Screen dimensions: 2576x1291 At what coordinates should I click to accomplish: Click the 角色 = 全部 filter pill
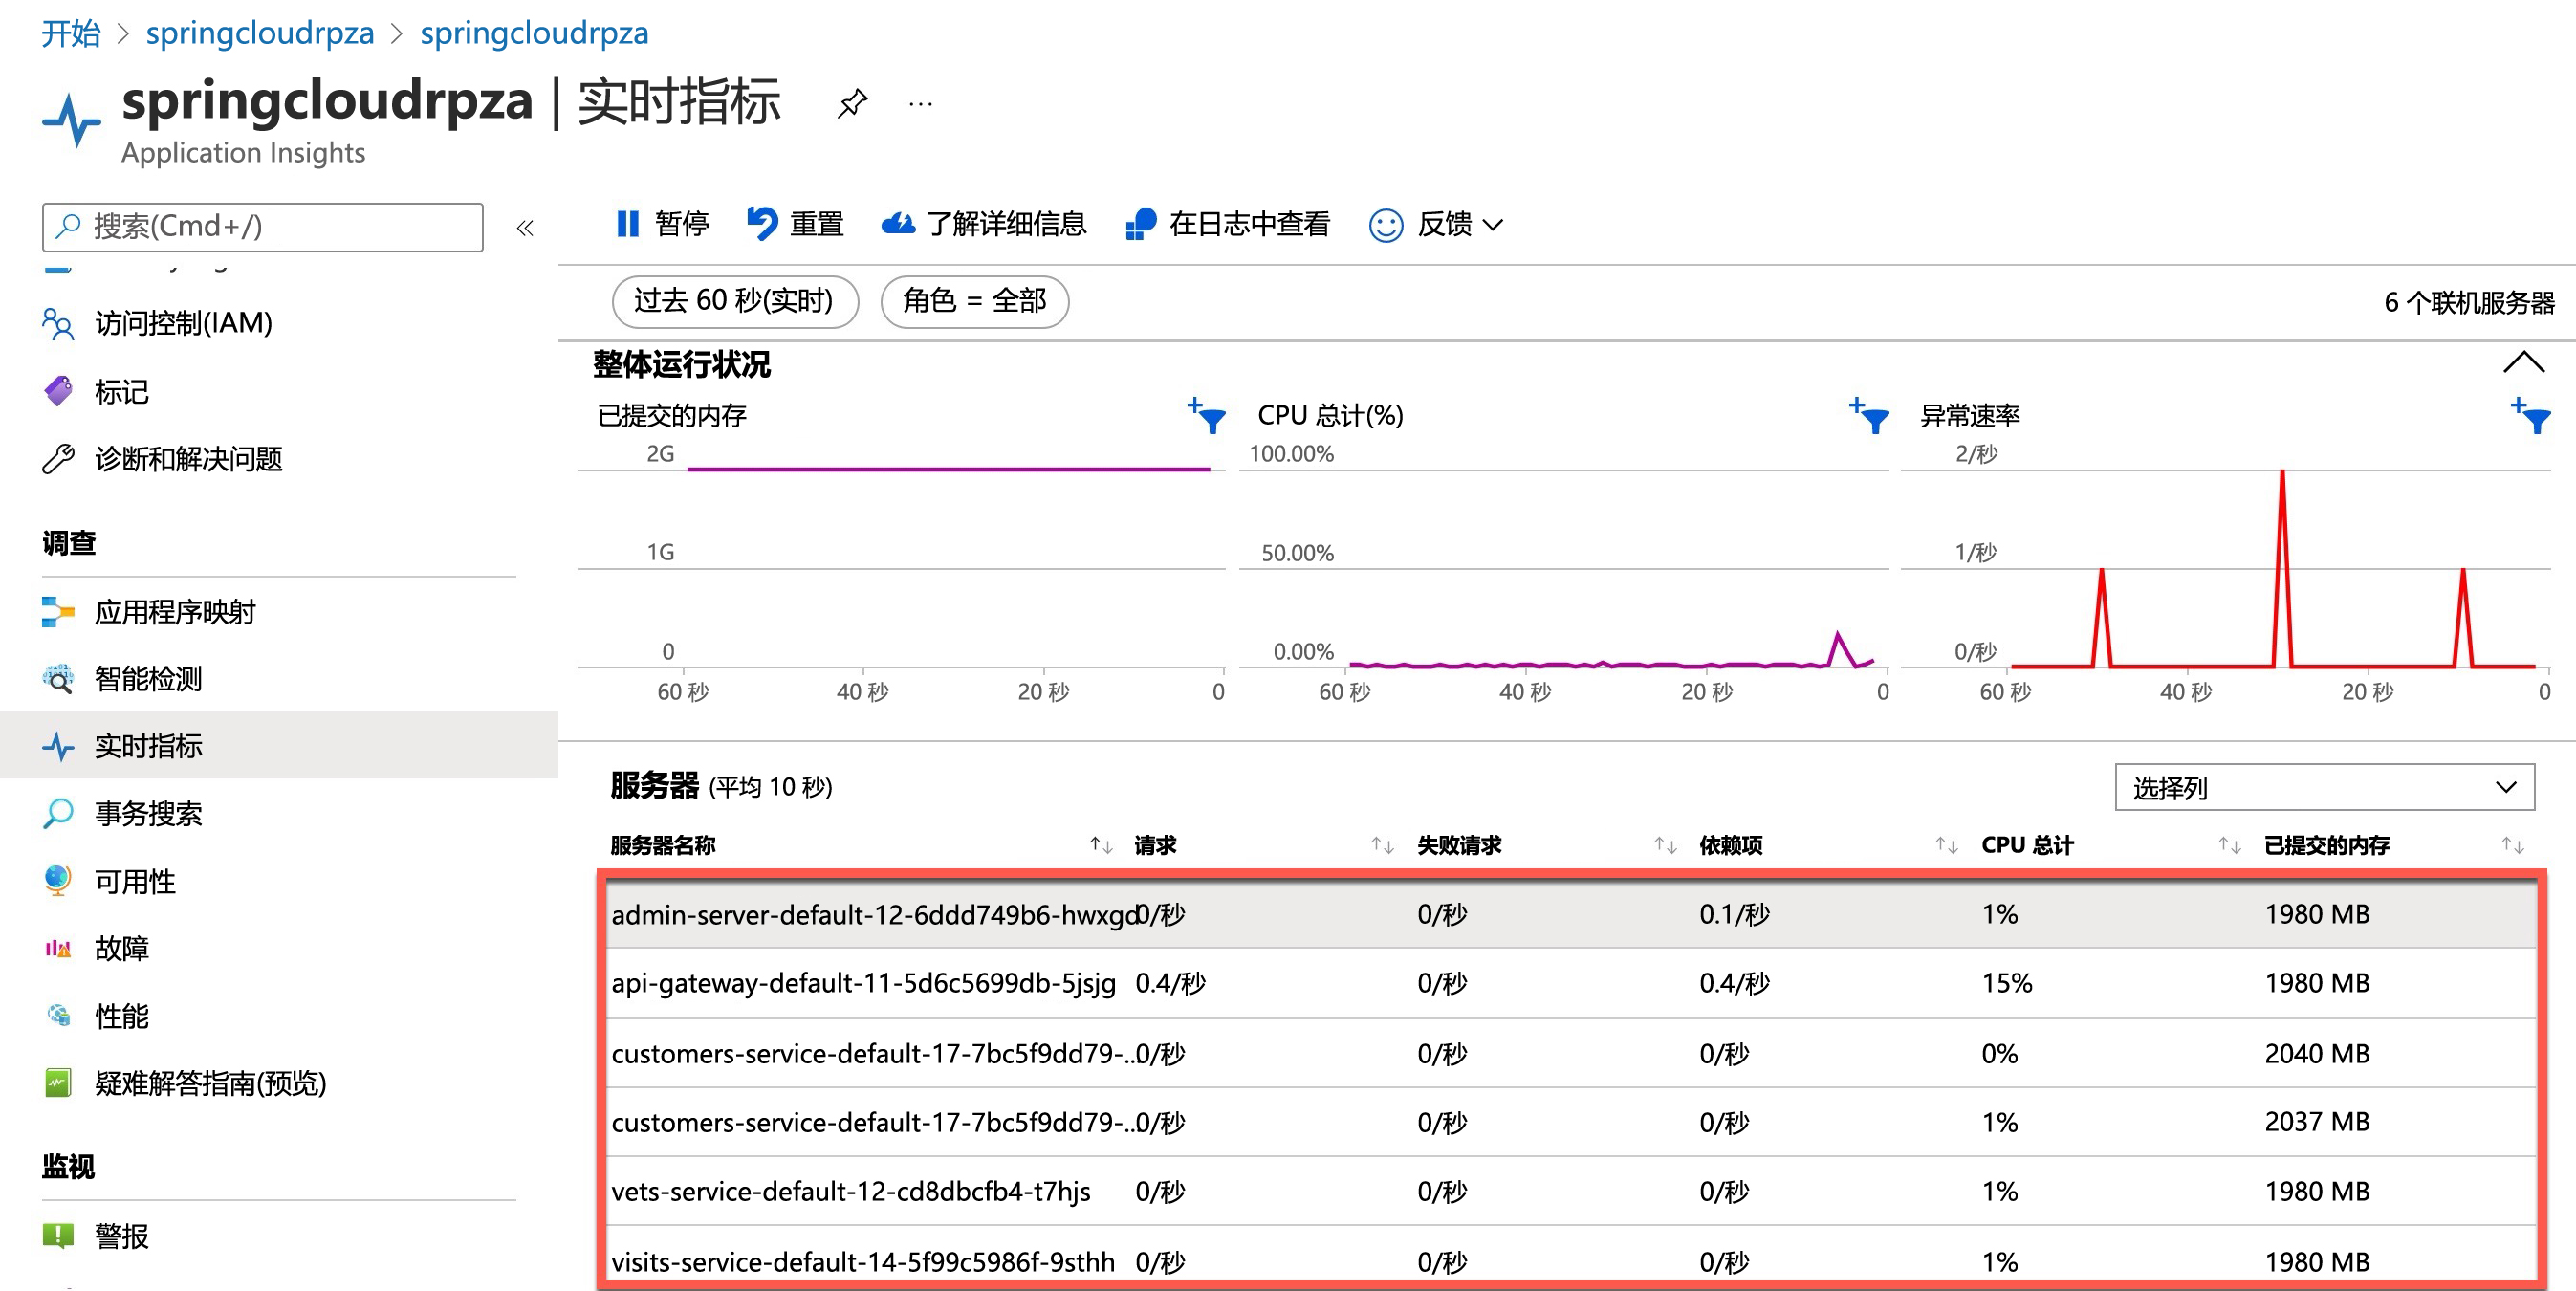[974, 301]
